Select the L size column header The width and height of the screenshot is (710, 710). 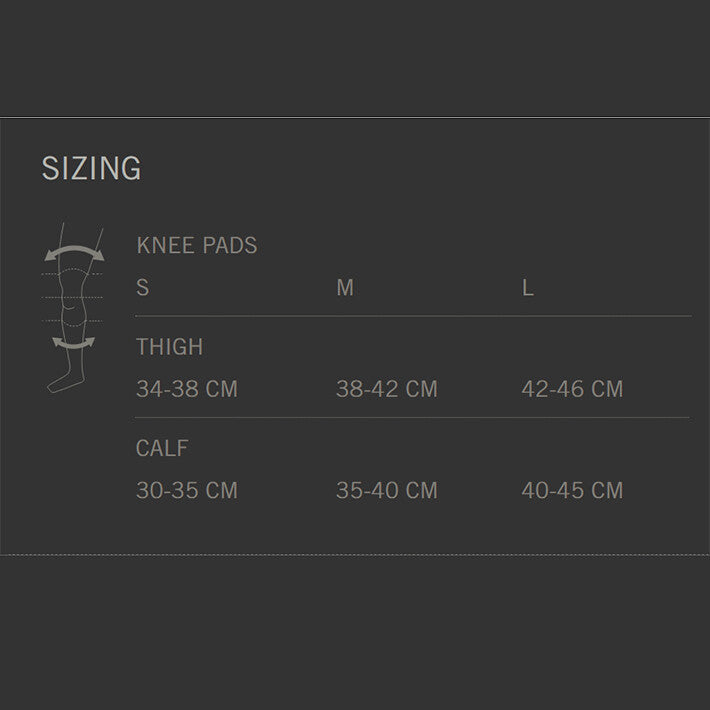(527, 288)
